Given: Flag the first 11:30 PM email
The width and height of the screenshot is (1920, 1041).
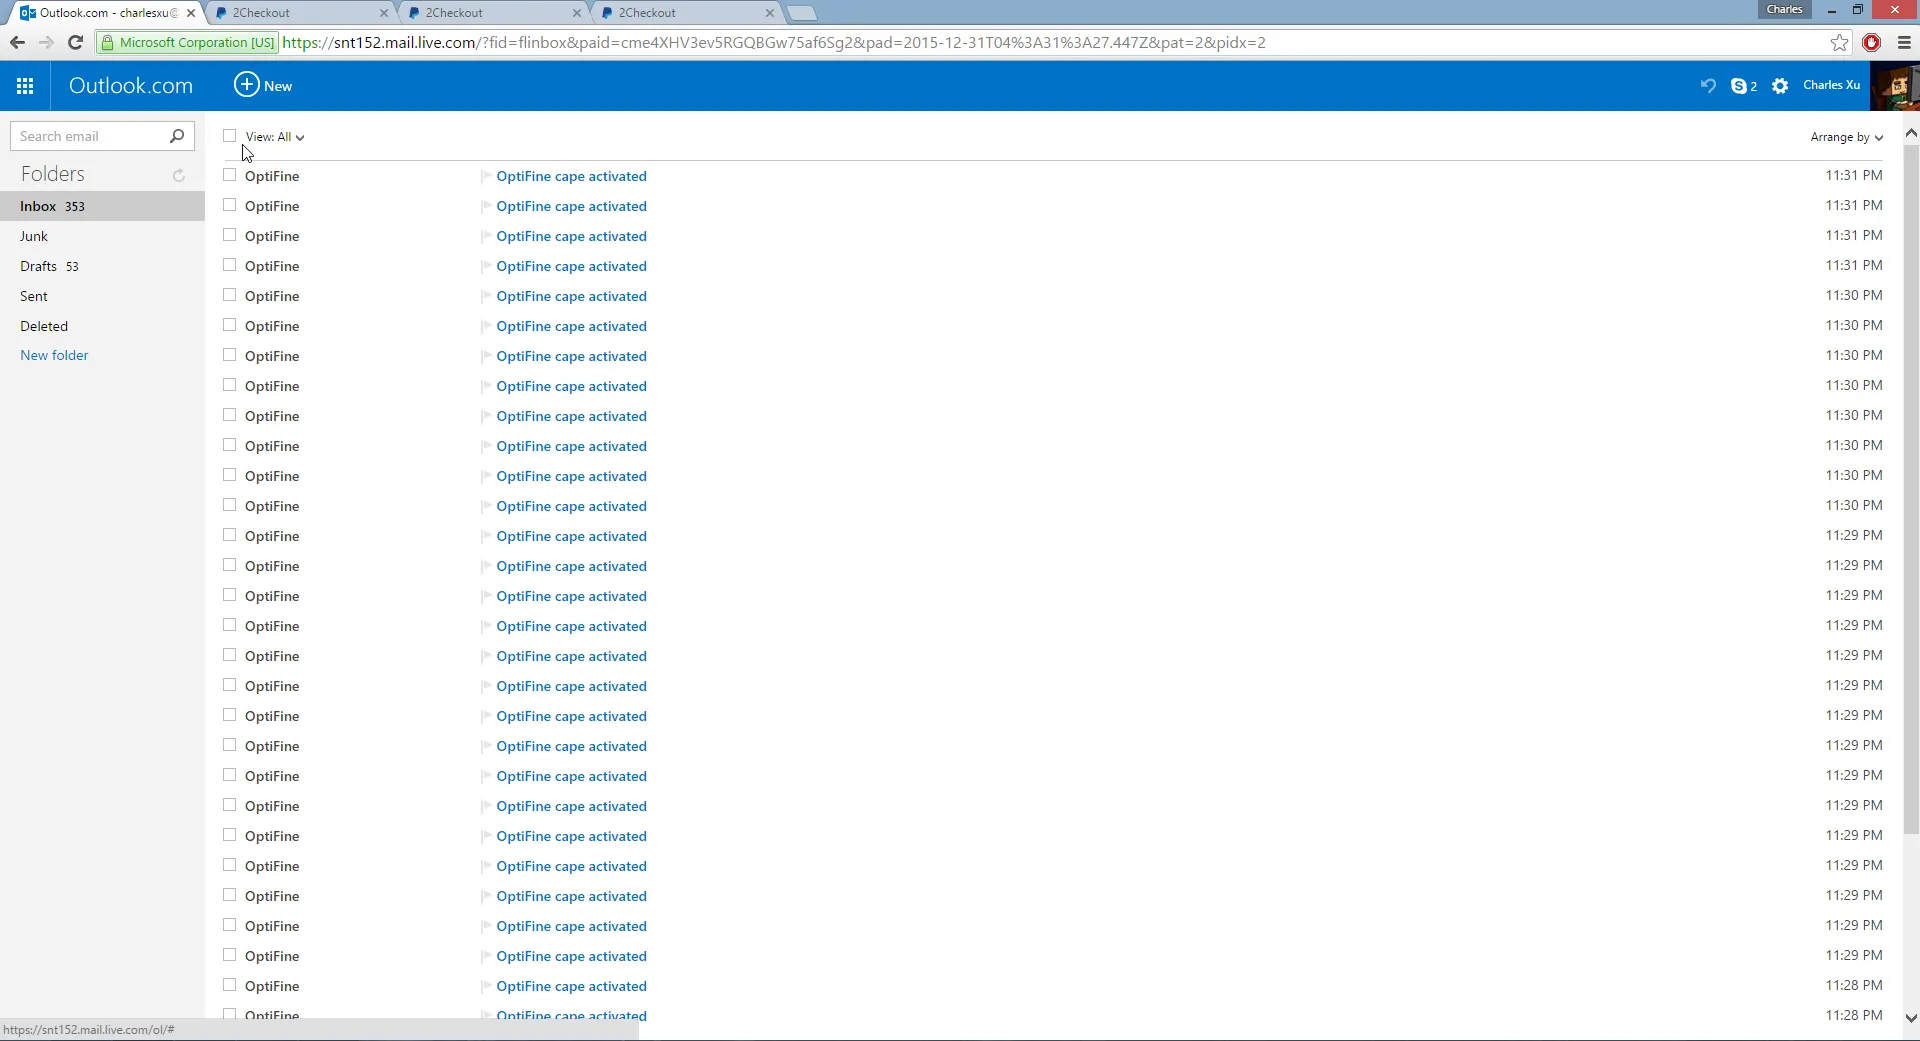Looking at the screenshot, I should [486, 296].
